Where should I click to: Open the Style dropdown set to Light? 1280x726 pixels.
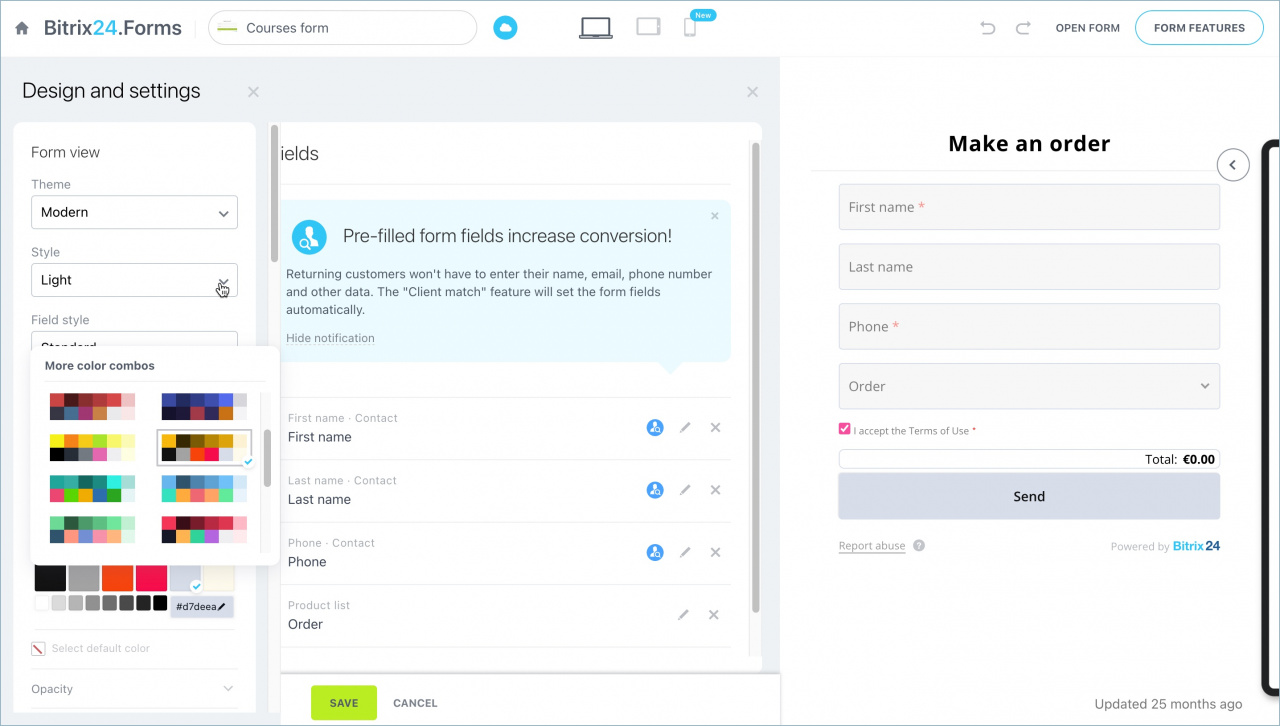(x=134, y=280)
